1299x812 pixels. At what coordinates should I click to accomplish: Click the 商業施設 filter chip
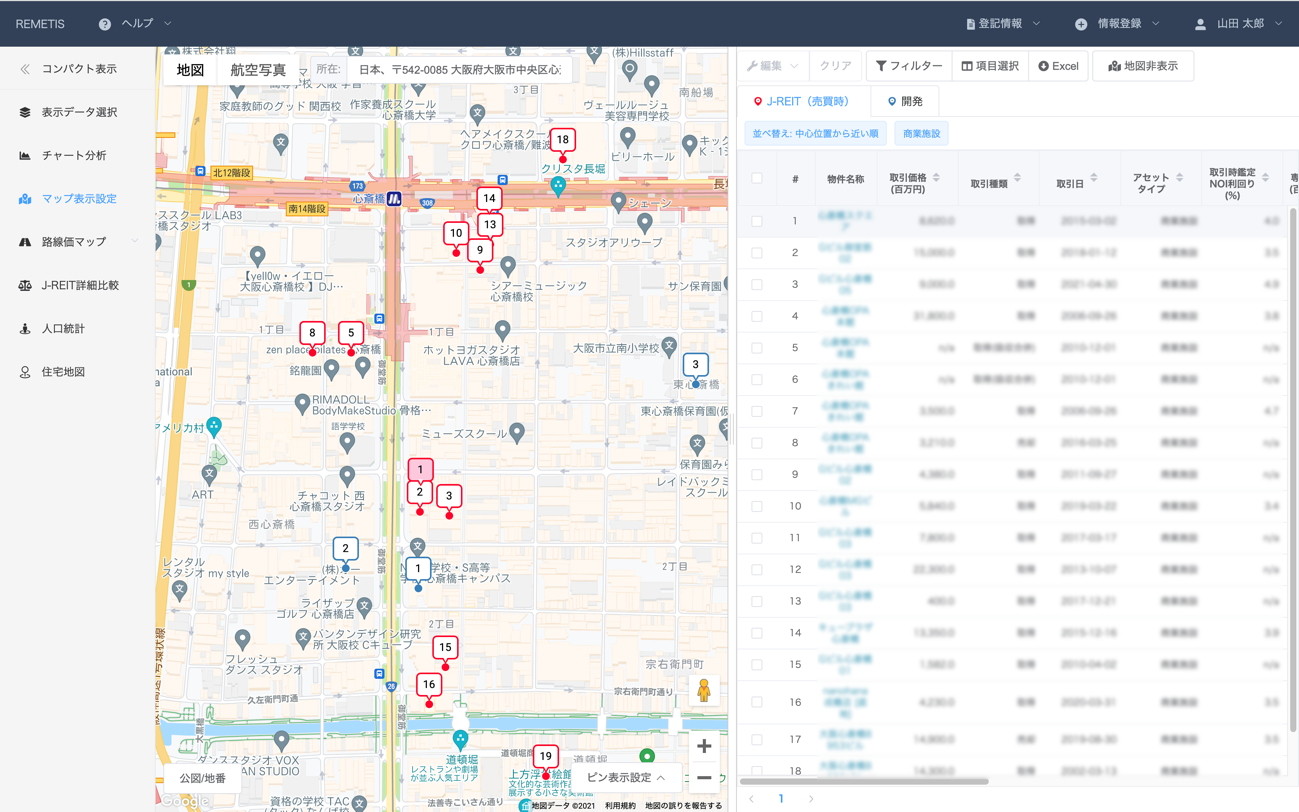(x=921, y=133)
